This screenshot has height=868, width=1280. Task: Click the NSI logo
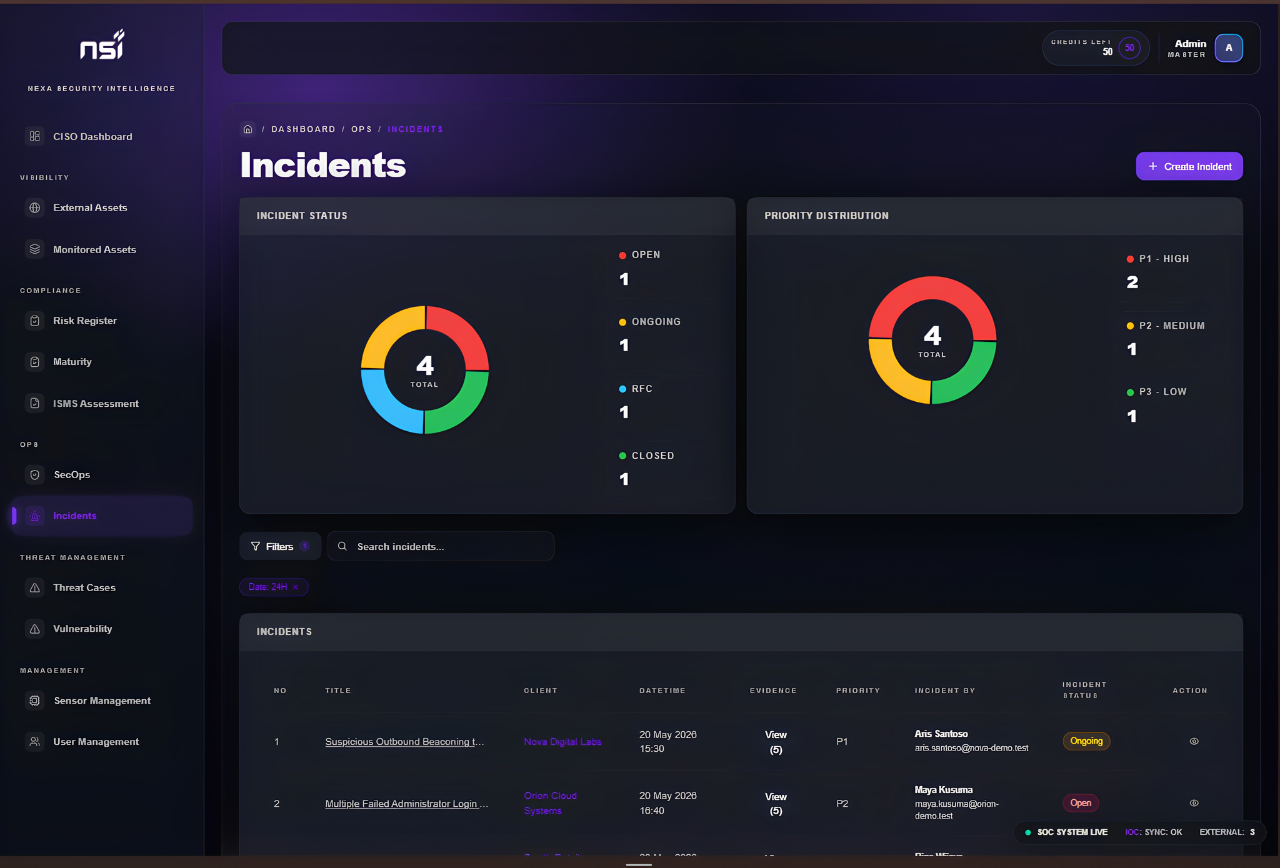(102, 46)
